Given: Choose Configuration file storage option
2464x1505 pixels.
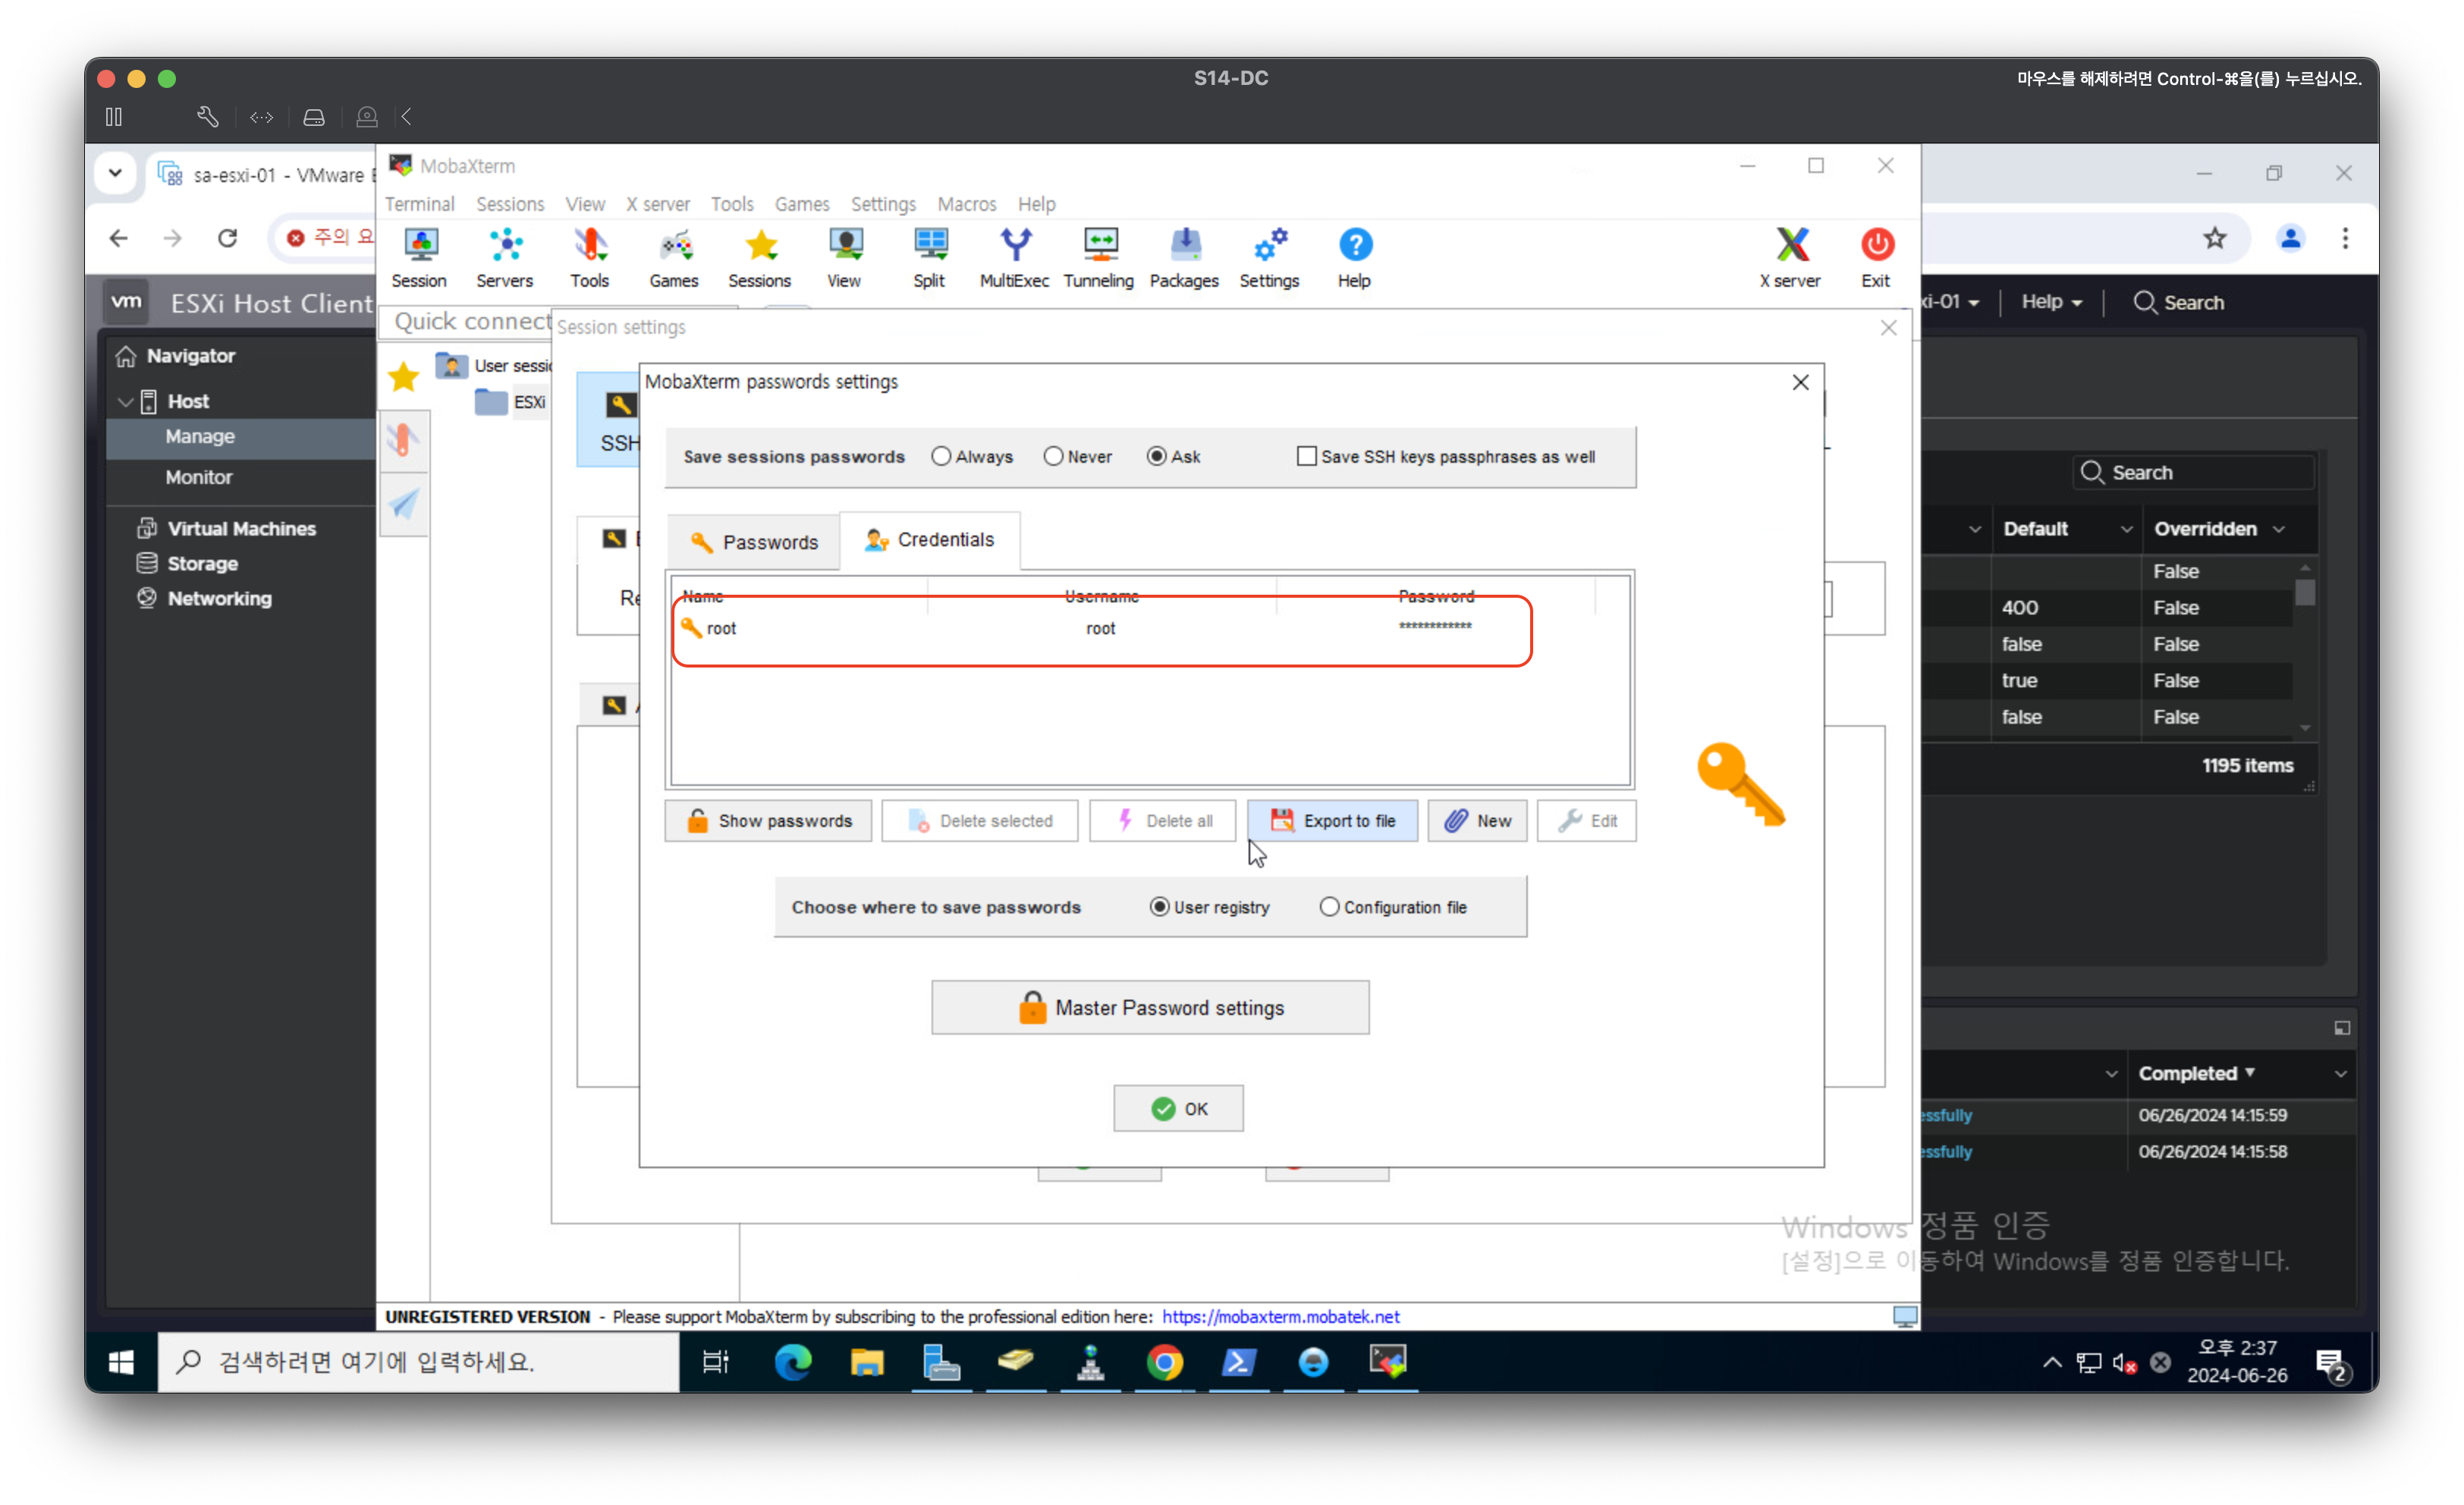Looking at the screenshot, I should (x=1329, y=907).
